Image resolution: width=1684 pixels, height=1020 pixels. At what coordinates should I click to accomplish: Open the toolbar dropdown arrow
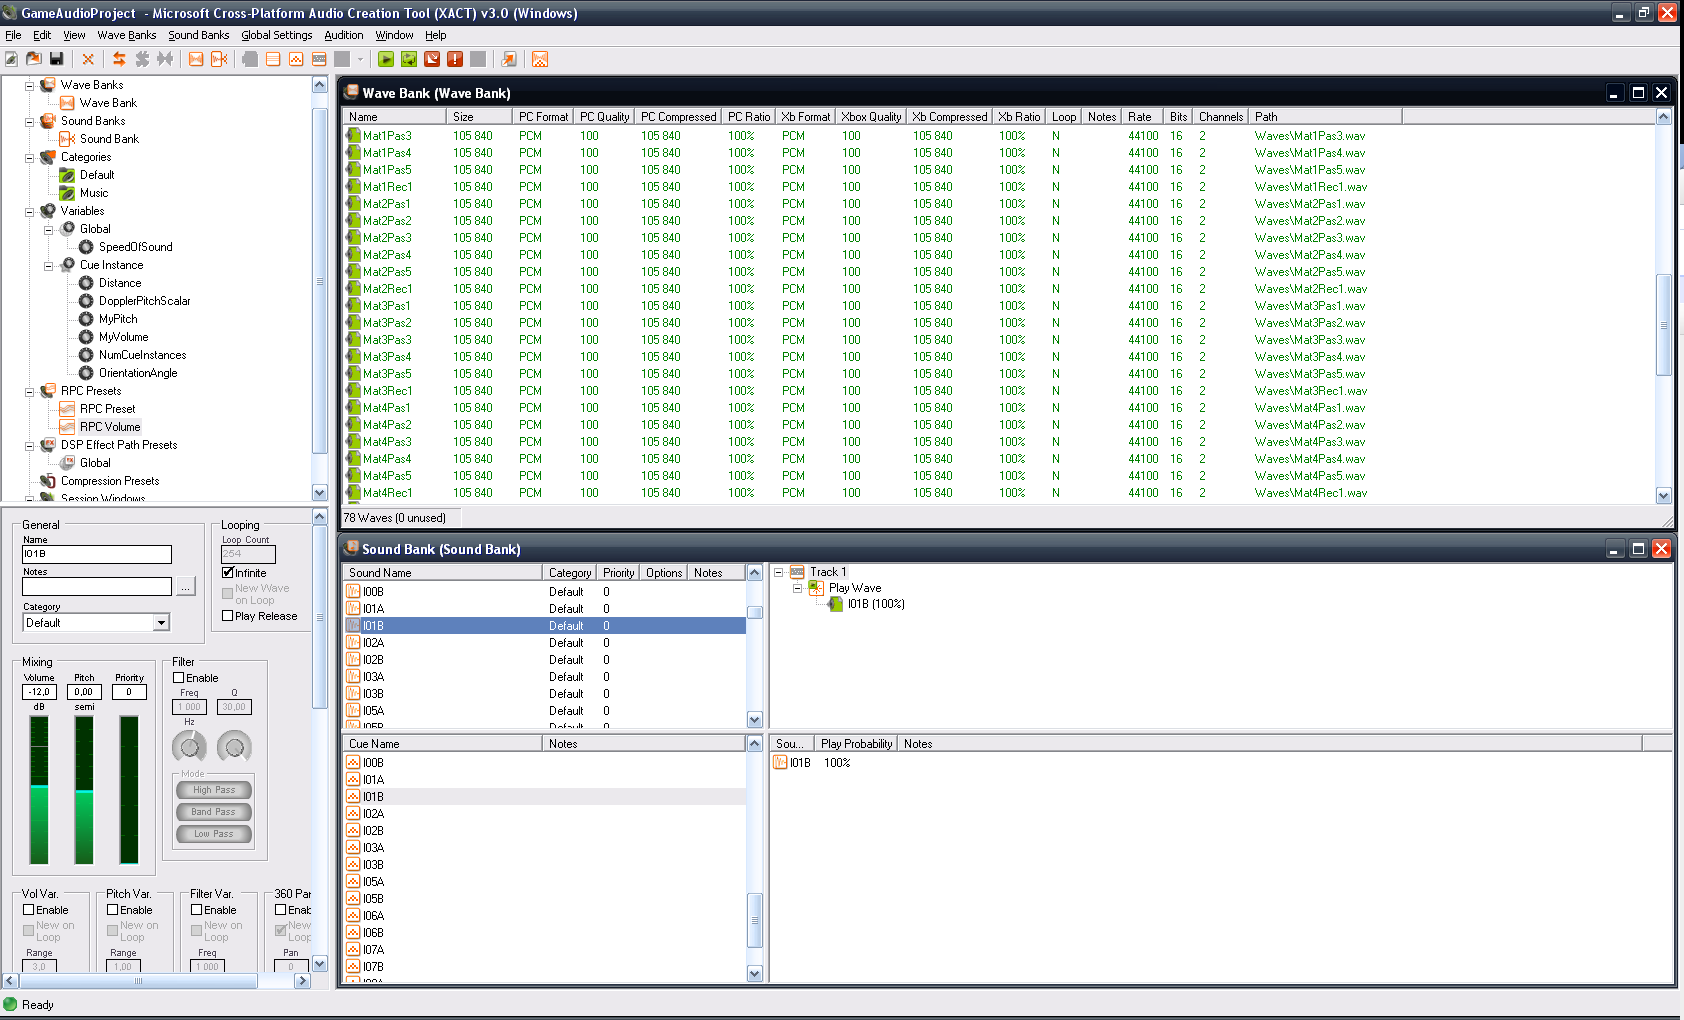tap(360, 59)
